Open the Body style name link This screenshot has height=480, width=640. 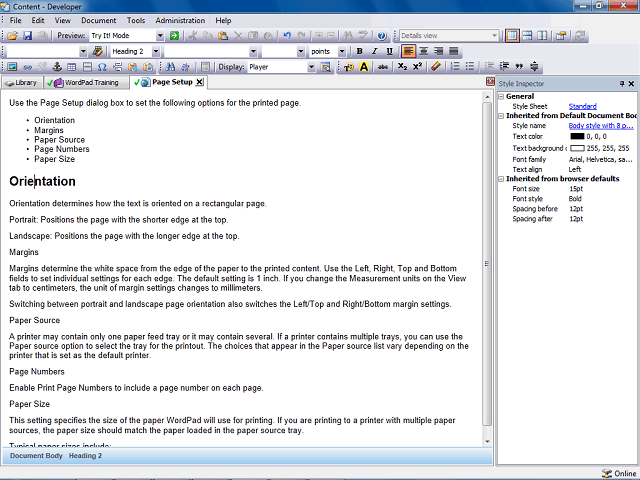coord(601,126)
